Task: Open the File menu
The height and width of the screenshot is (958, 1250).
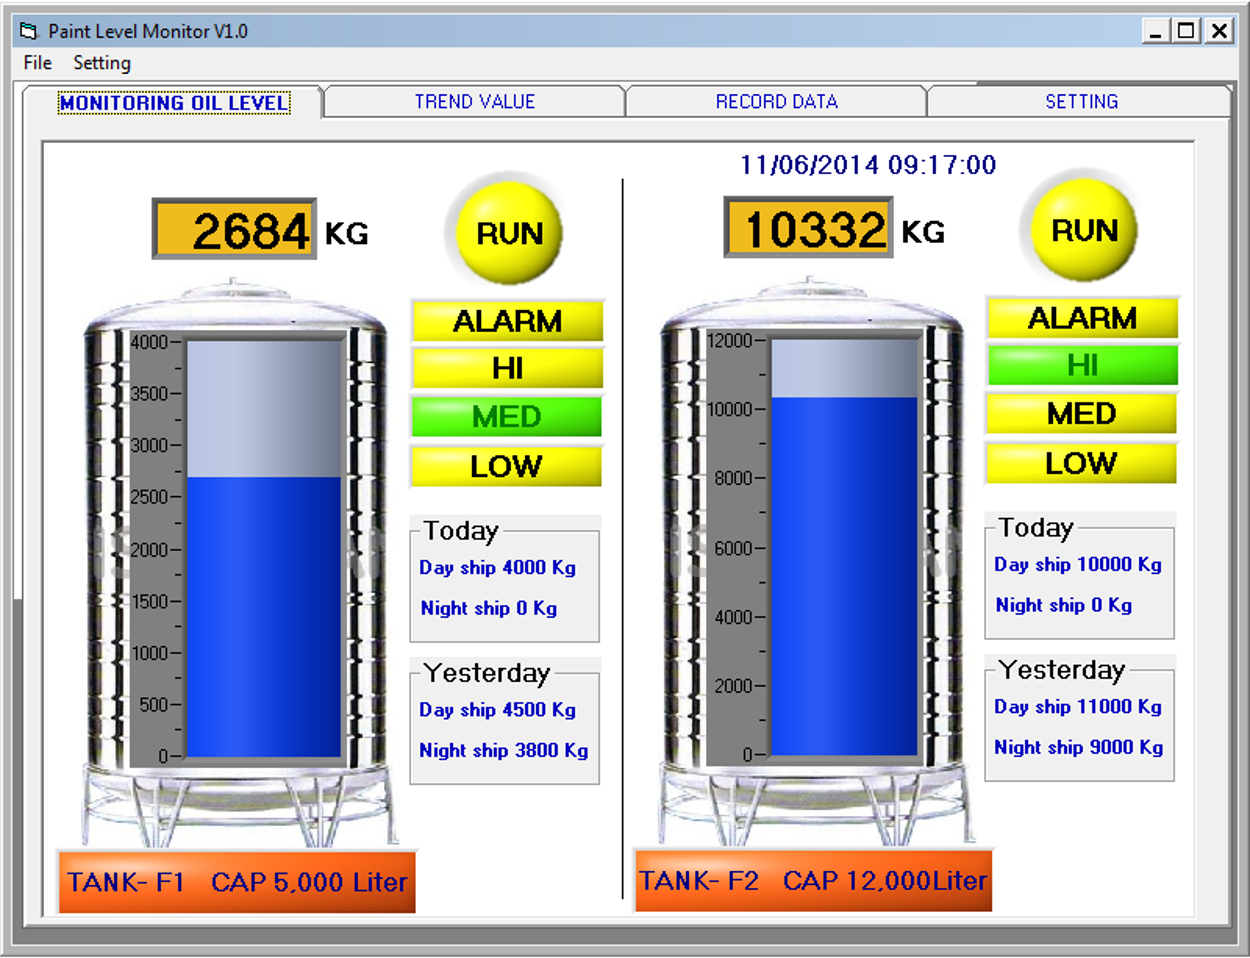Action: (x=37, y=63)
